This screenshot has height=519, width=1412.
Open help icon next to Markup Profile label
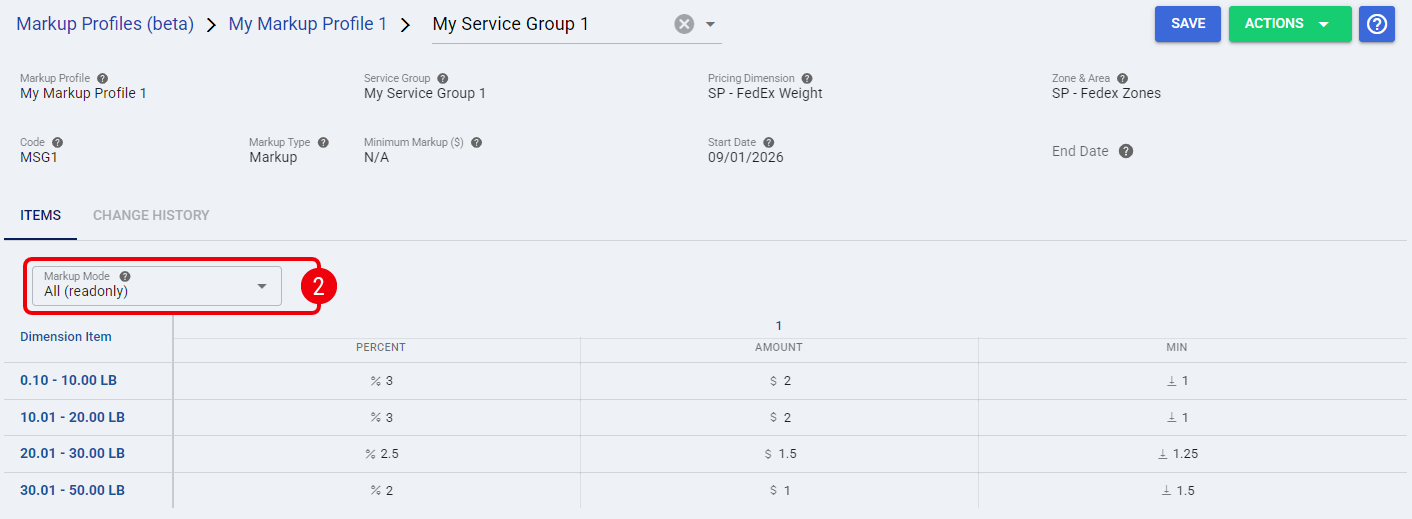[x=103, y=78]
